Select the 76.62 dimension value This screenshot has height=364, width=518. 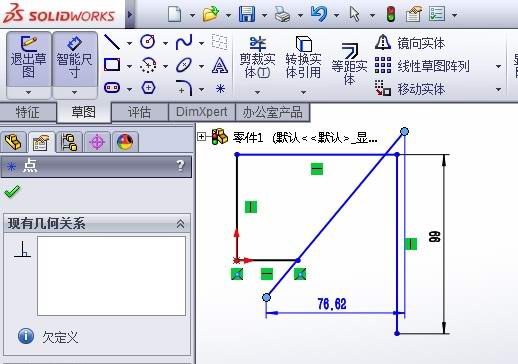[x=332, y=304]
